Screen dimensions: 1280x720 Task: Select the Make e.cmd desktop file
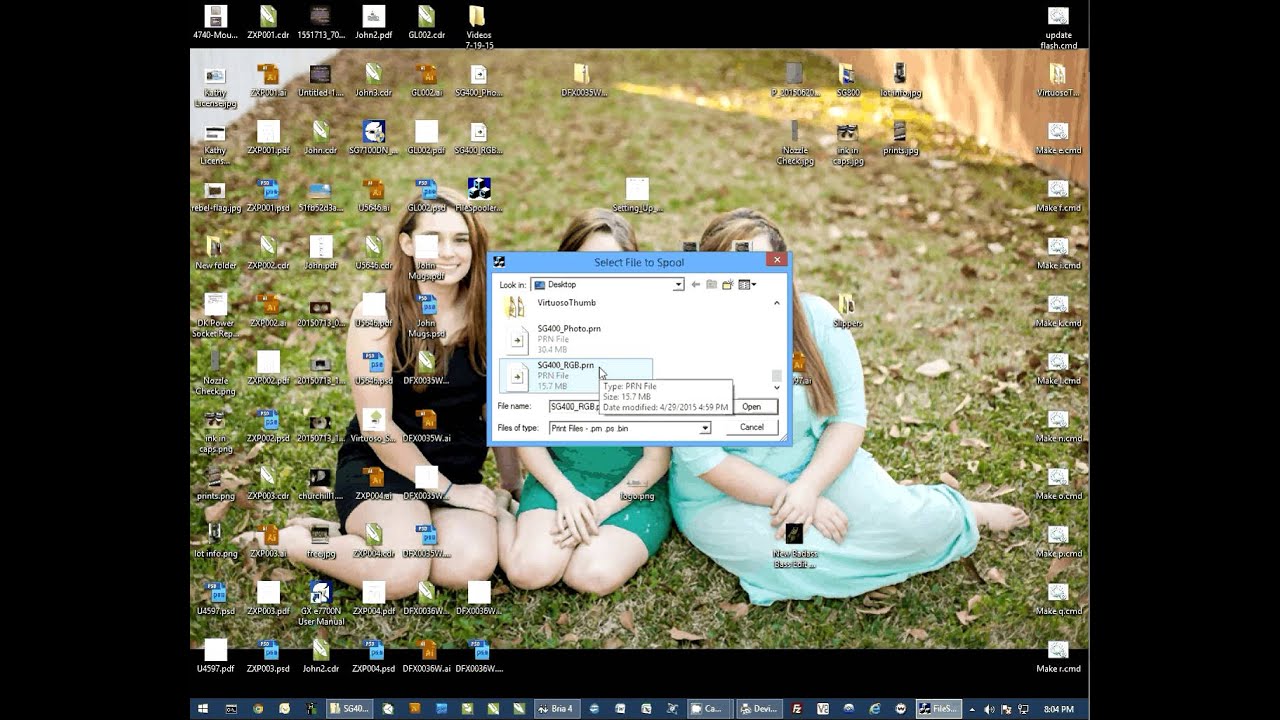tap(1058, 138)
